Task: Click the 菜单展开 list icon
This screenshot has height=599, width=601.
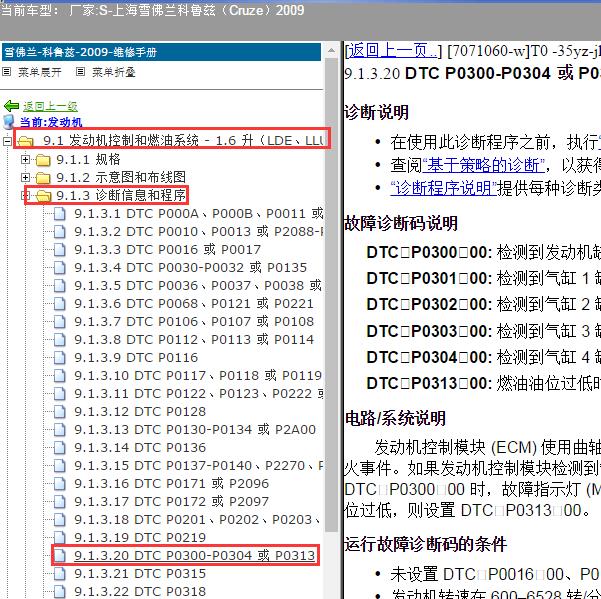Action: click(7, 71)
